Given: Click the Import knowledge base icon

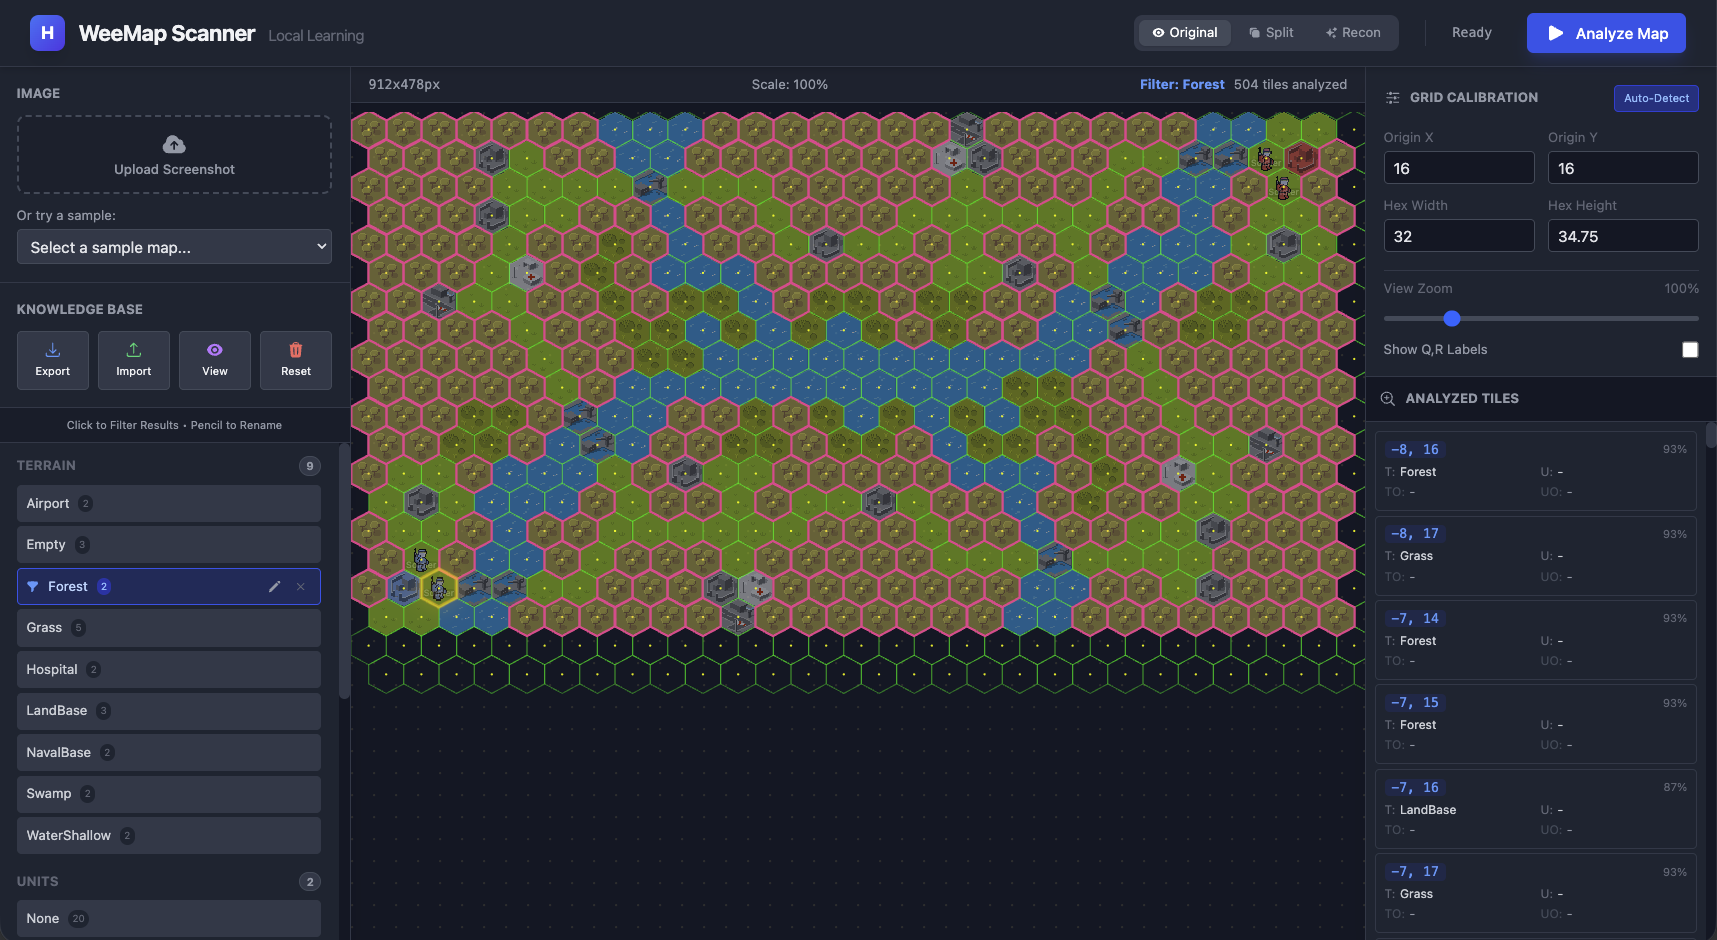Looking at the screenshot, I should coord(134,351).
